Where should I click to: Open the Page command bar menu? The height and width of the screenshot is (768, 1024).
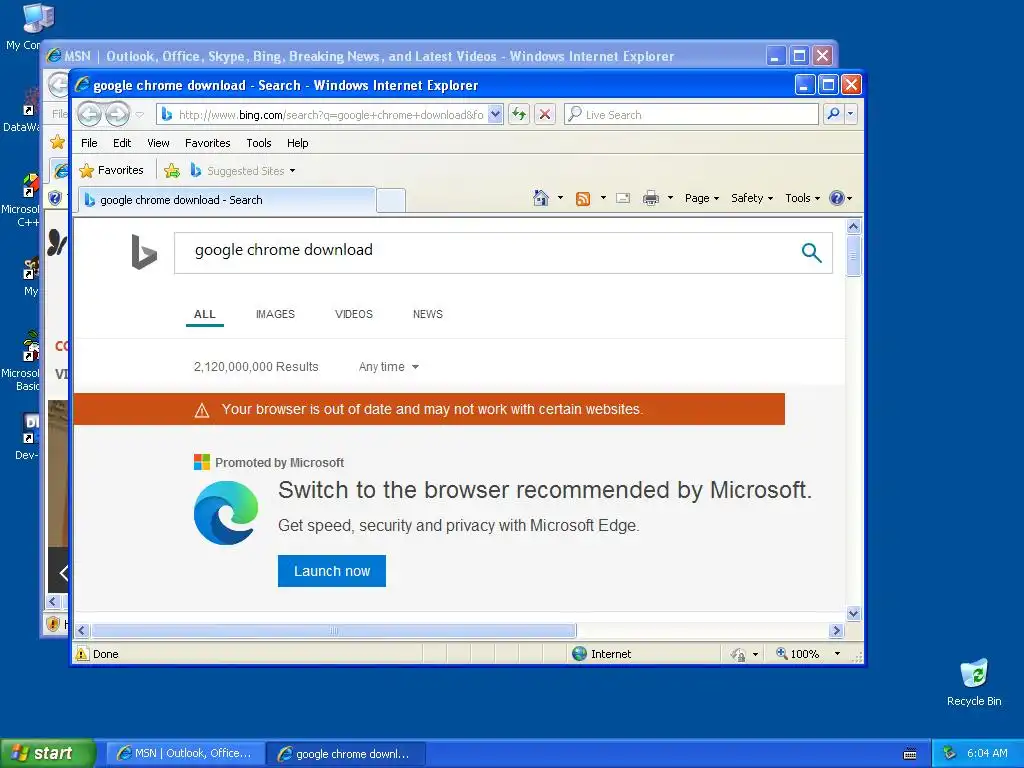[x=701, y=198]
